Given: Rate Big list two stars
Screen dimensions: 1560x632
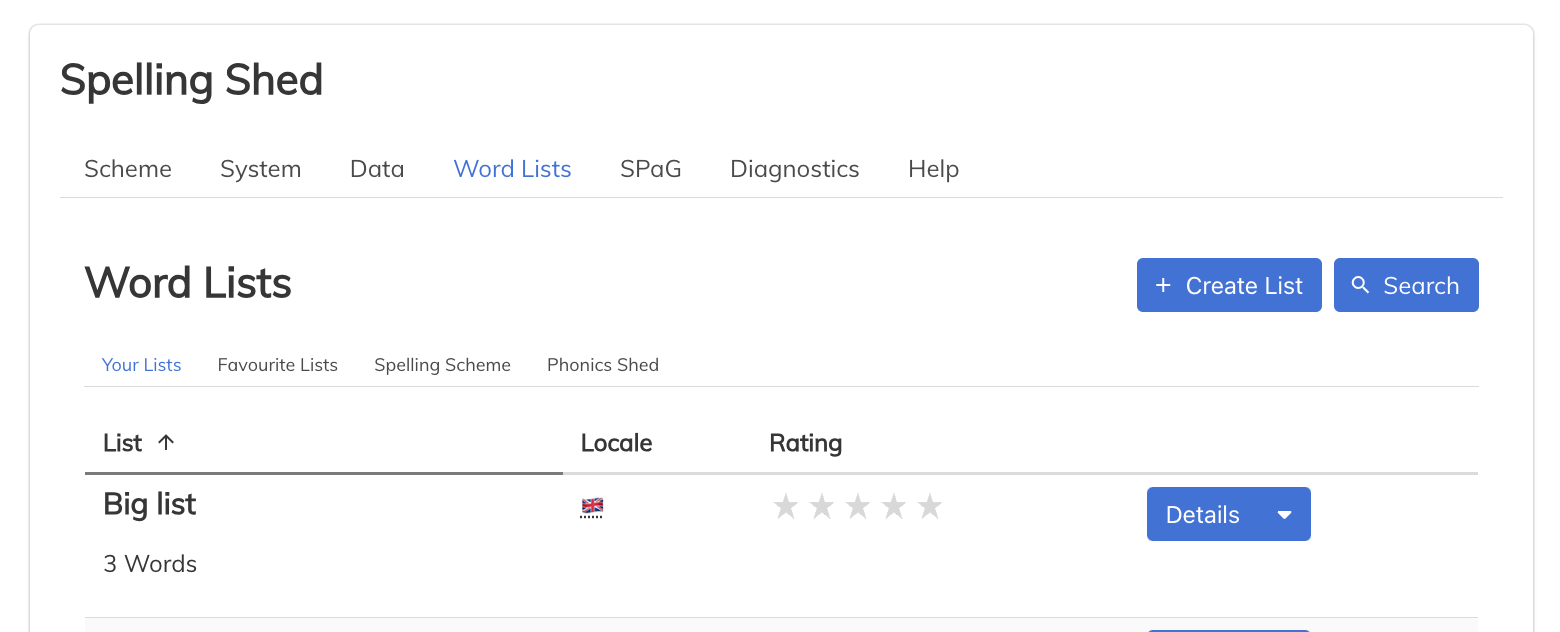Looking at the screenshot, I should (822, 507).
